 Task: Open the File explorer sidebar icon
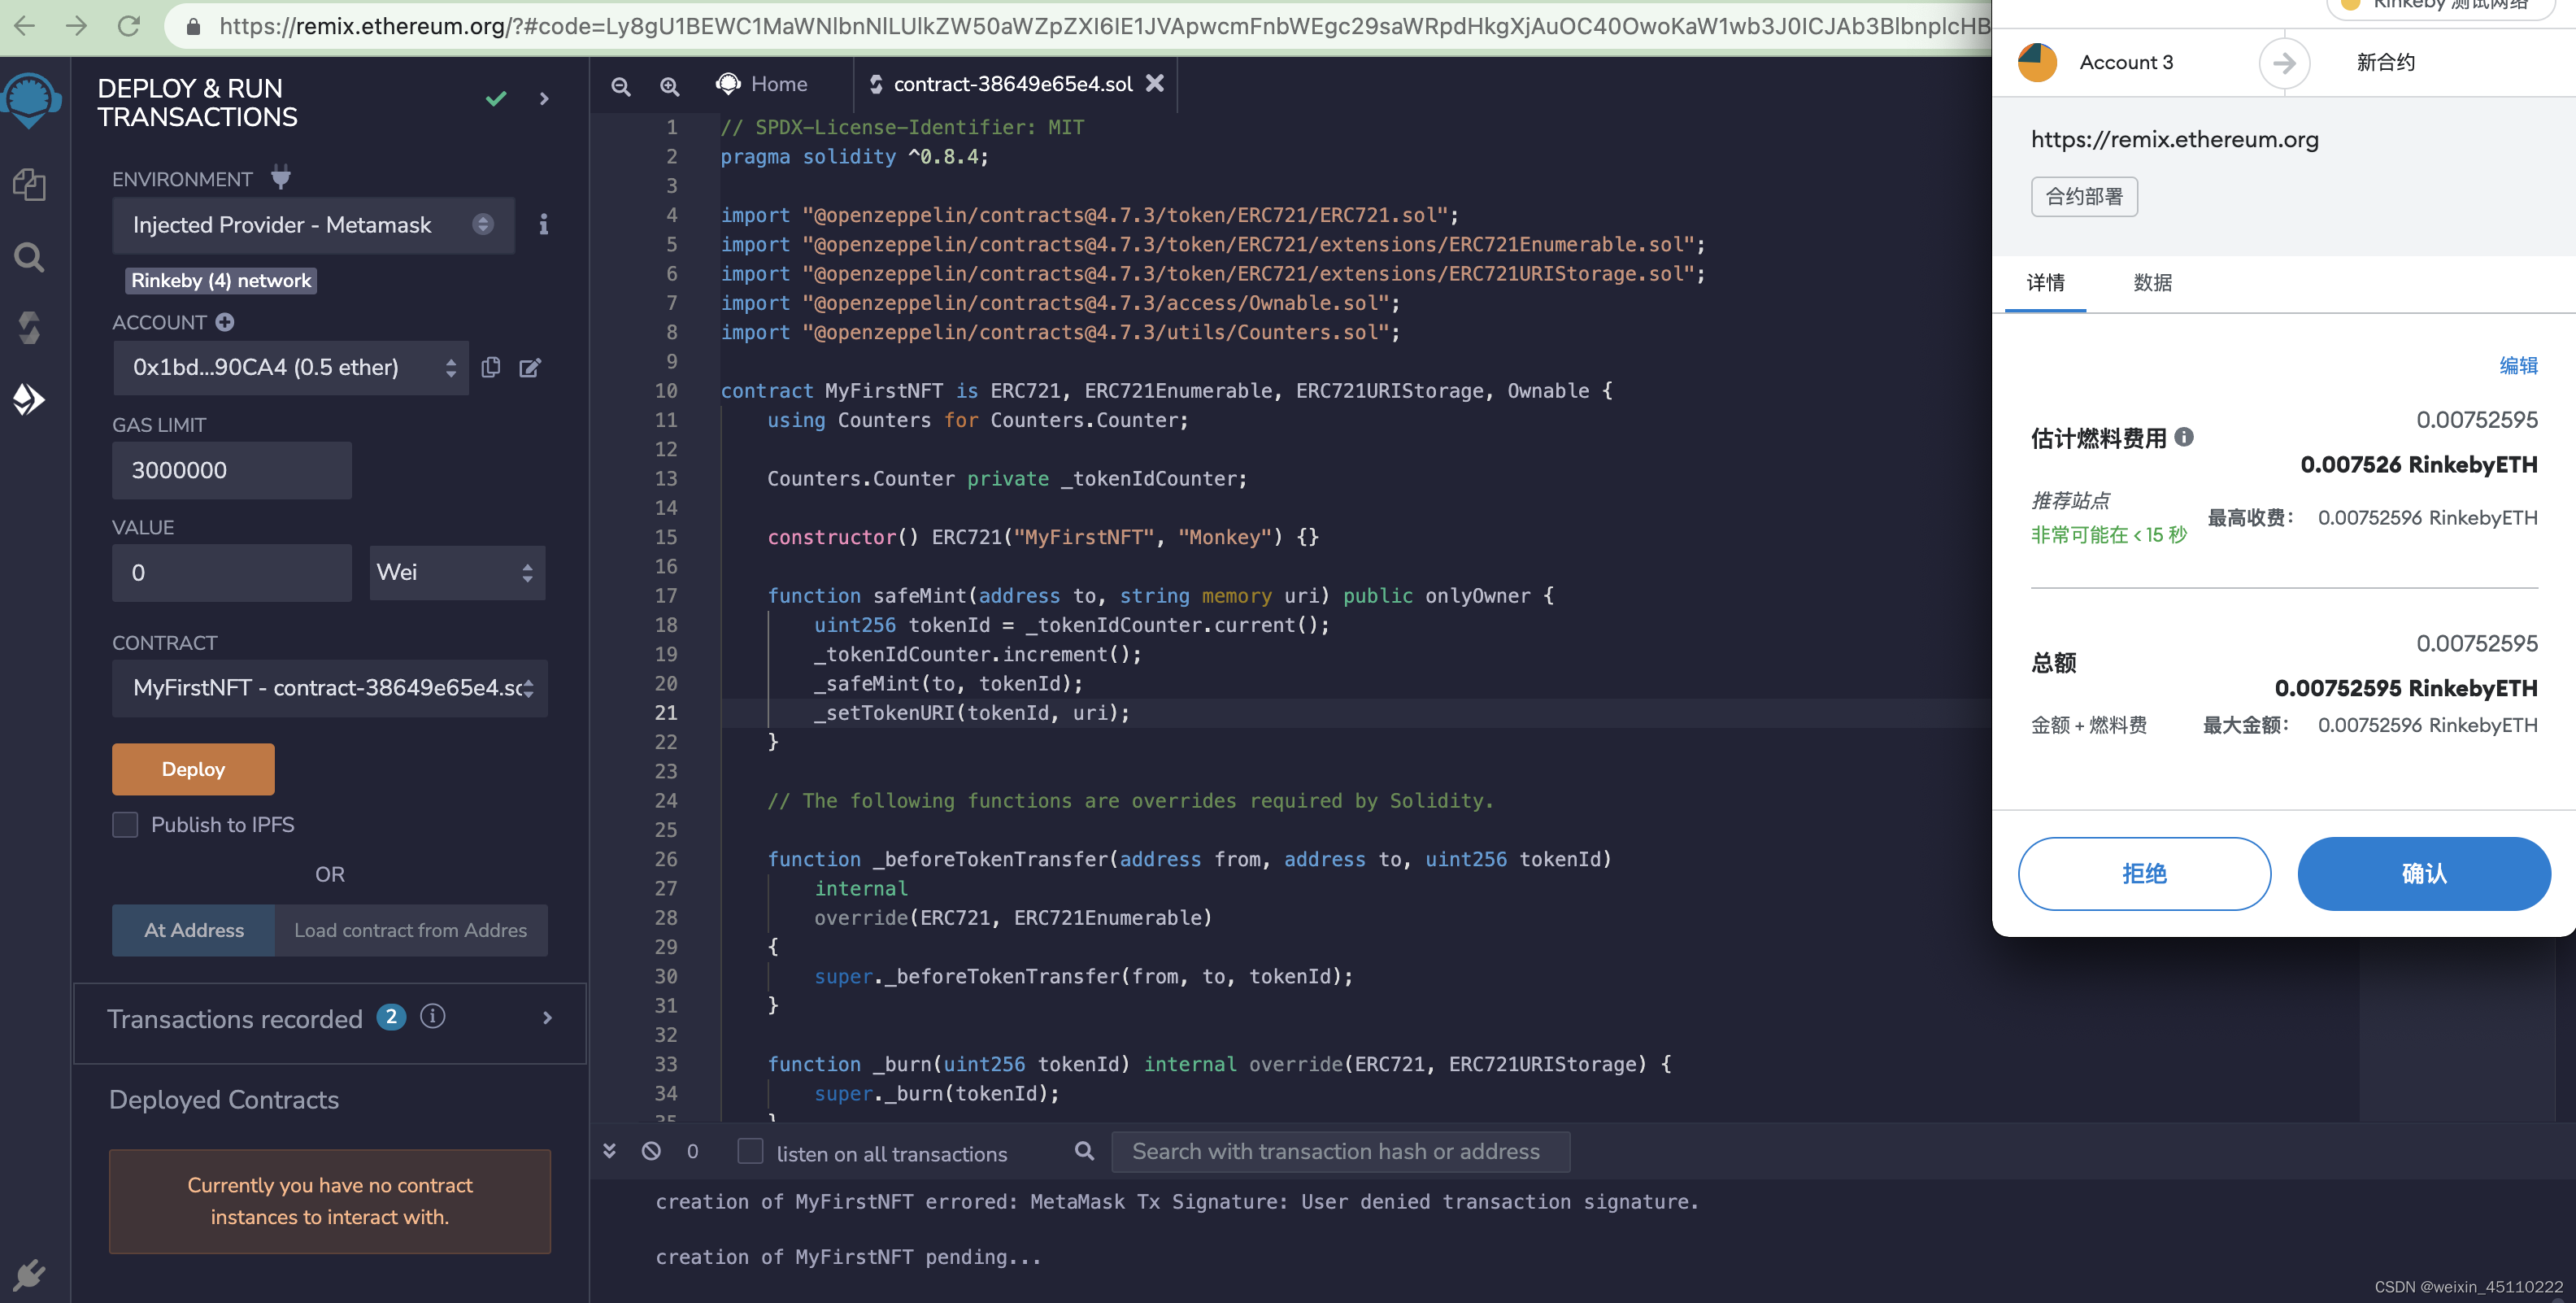point(29,184)
